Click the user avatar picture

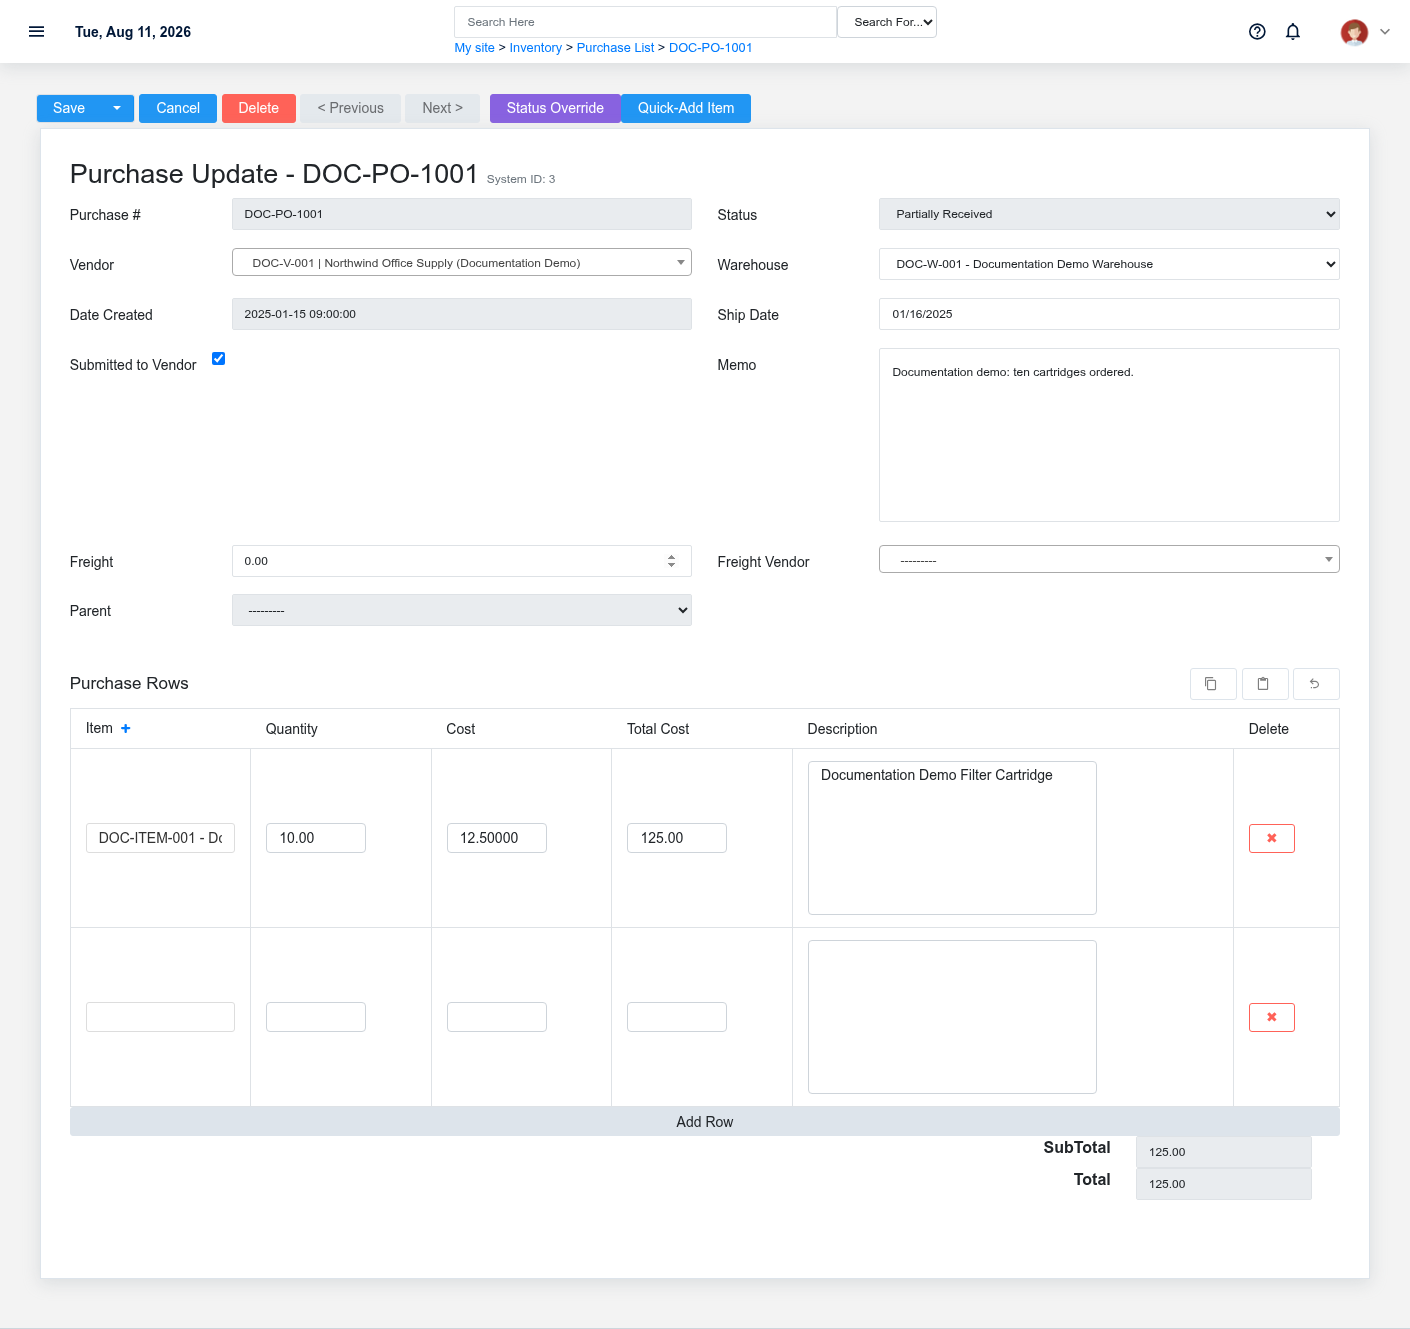click(1354, 32)
